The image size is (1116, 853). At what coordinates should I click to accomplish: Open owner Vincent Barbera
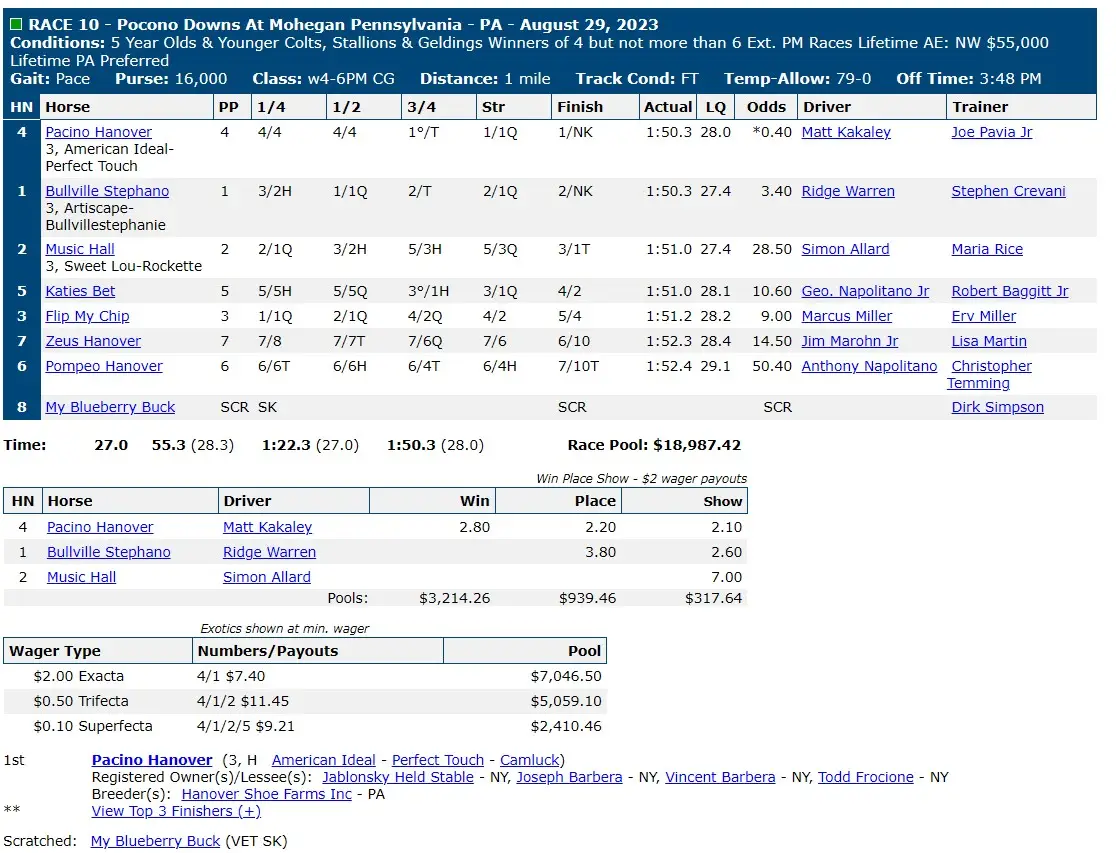[x=720, y=777]
